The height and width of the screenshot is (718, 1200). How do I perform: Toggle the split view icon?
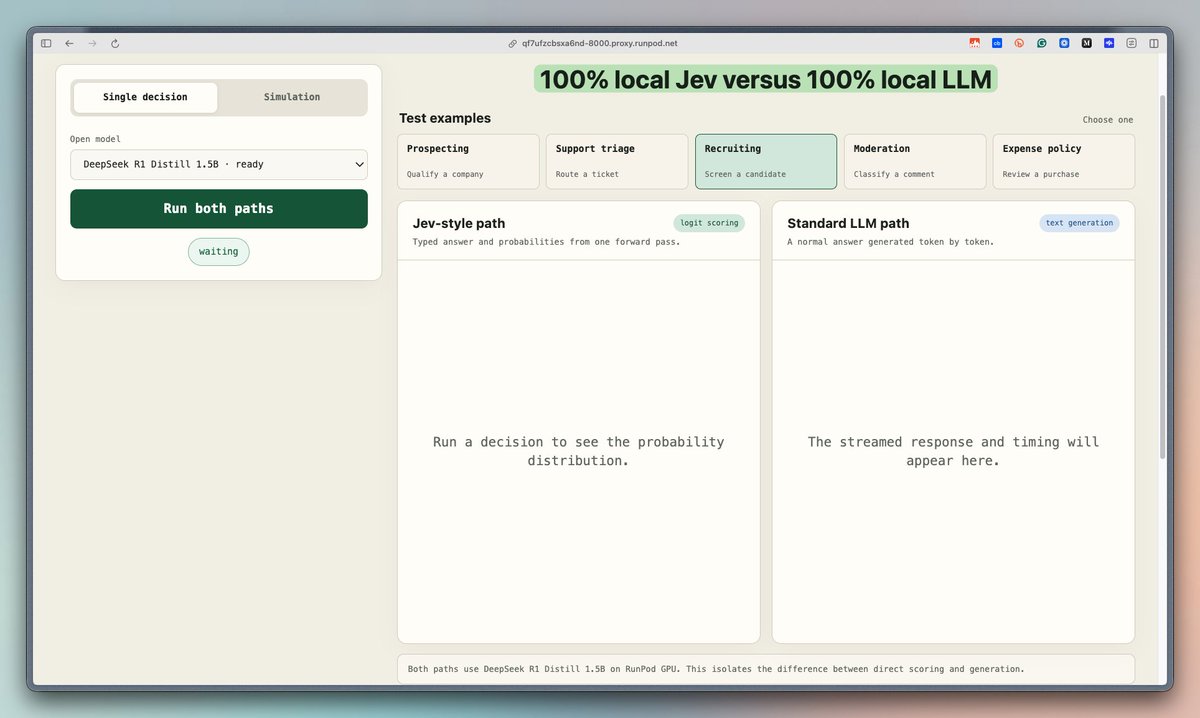click(1154, 44)
